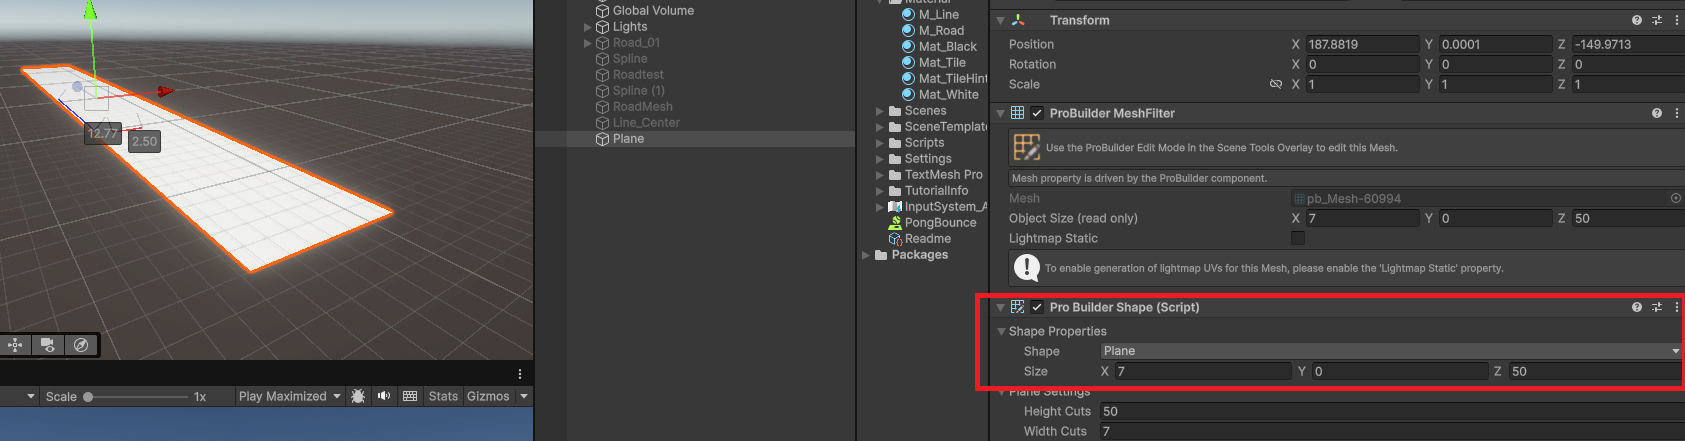This screenshot has width=1685, height=441.
Task: Click the ProBuilder MeshFilter grid icon
Action: point(1017,113)
